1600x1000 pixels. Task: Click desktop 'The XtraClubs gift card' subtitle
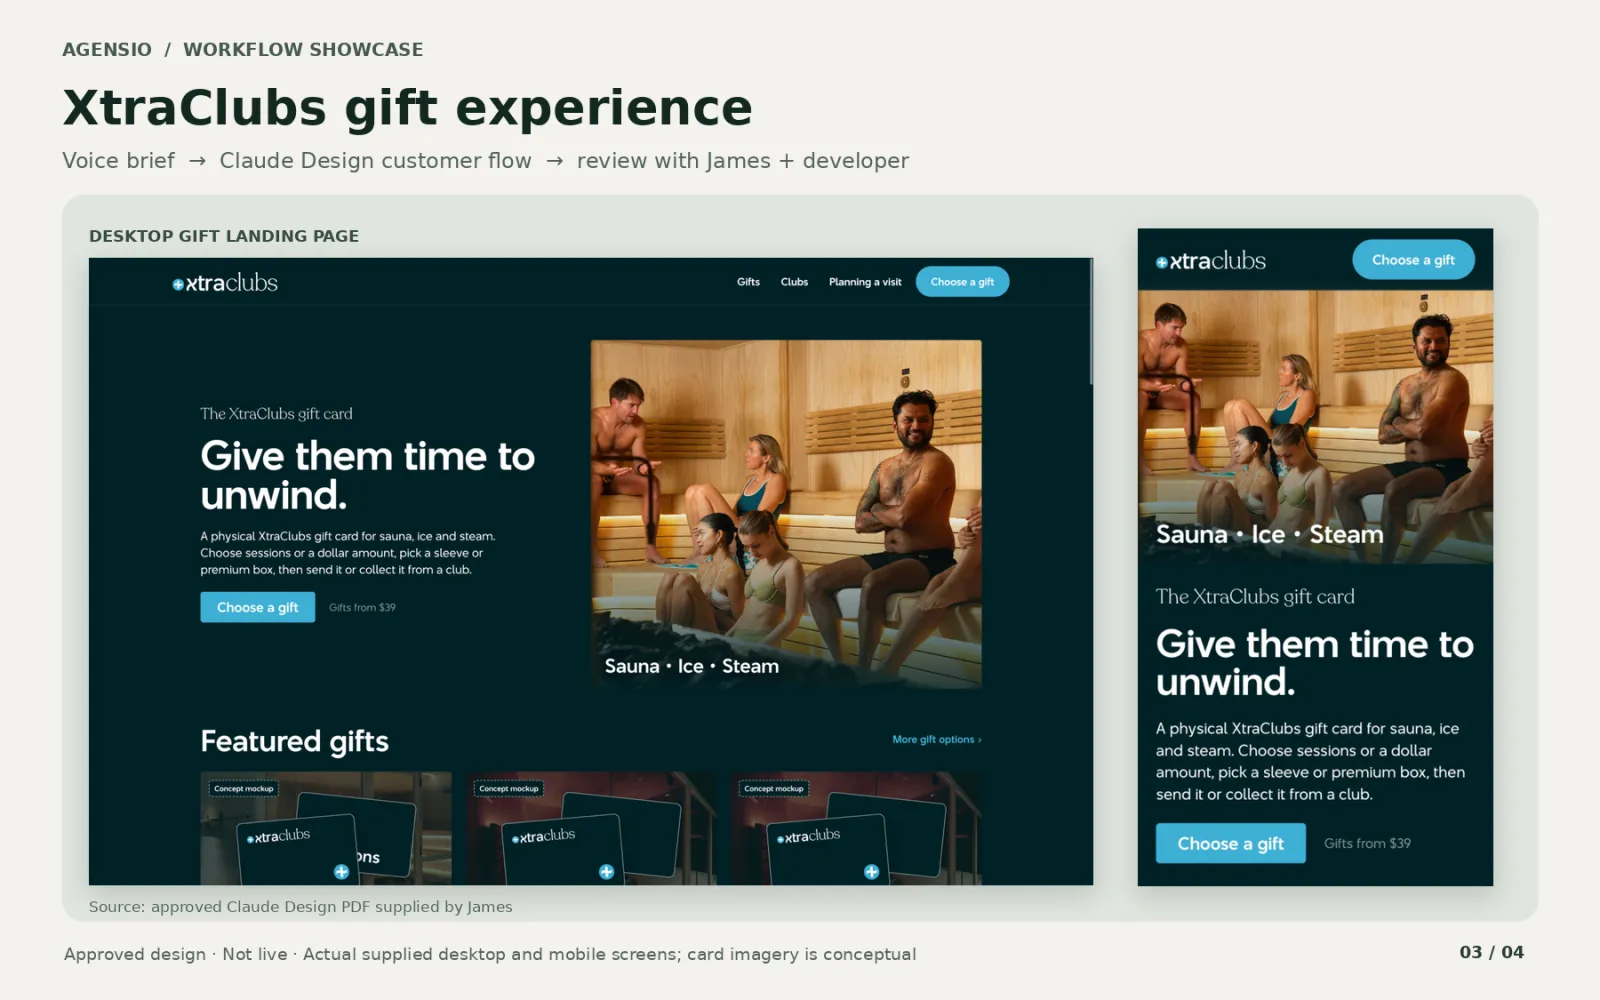(x=276, y=414)
